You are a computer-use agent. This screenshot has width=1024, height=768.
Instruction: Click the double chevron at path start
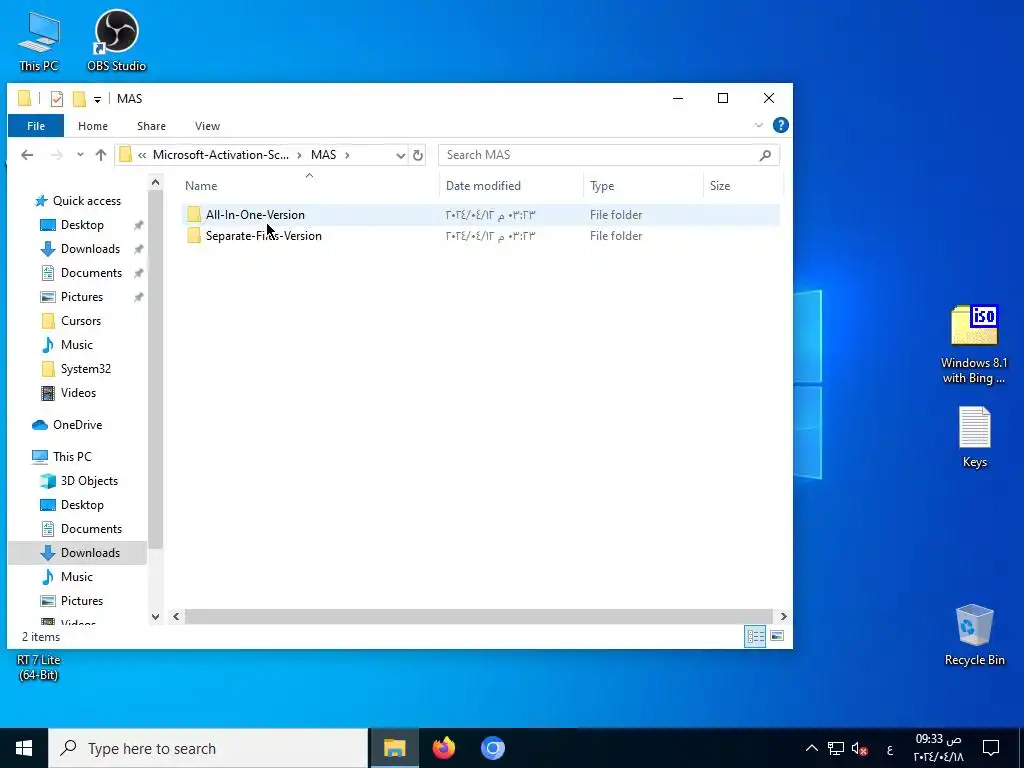[x=142, y=155]
